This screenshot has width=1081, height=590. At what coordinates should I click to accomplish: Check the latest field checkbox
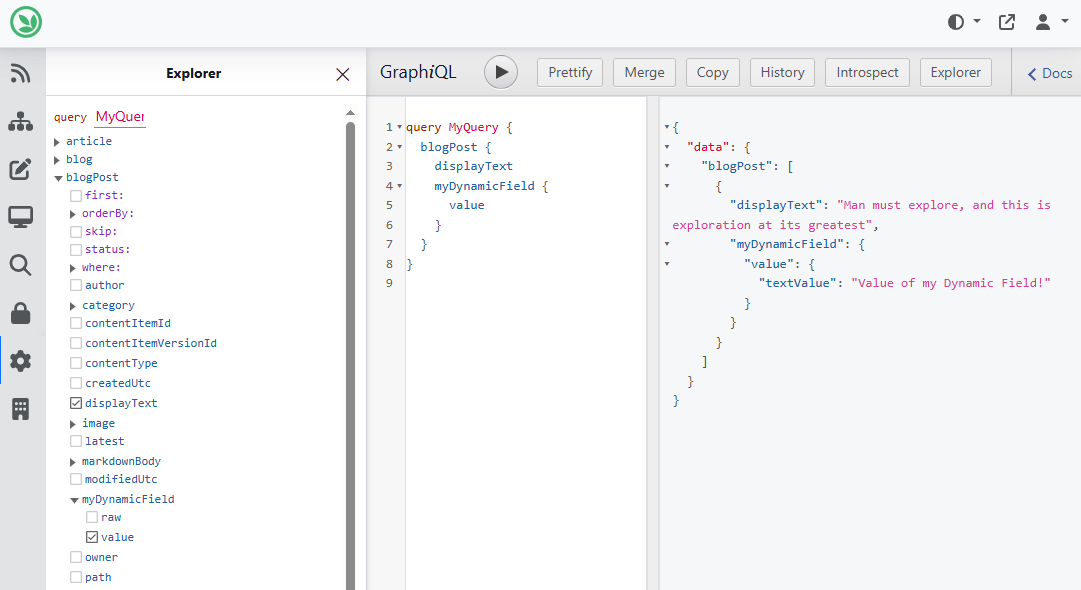[76, 441]
